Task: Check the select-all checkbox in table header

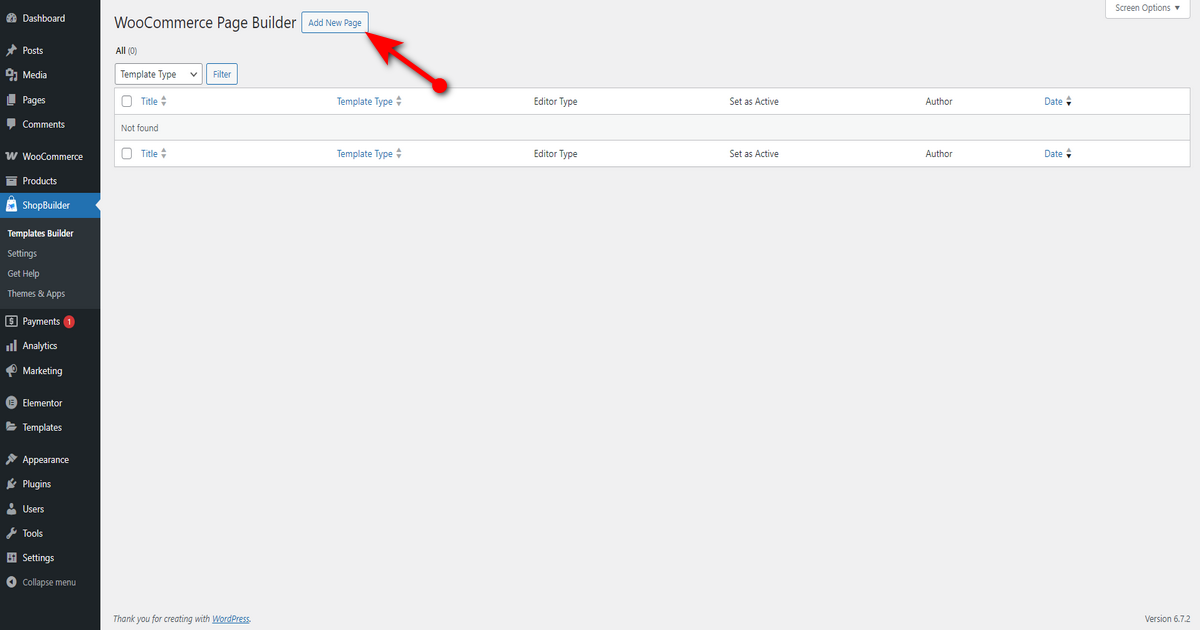Action: click(x=127, y=101)
